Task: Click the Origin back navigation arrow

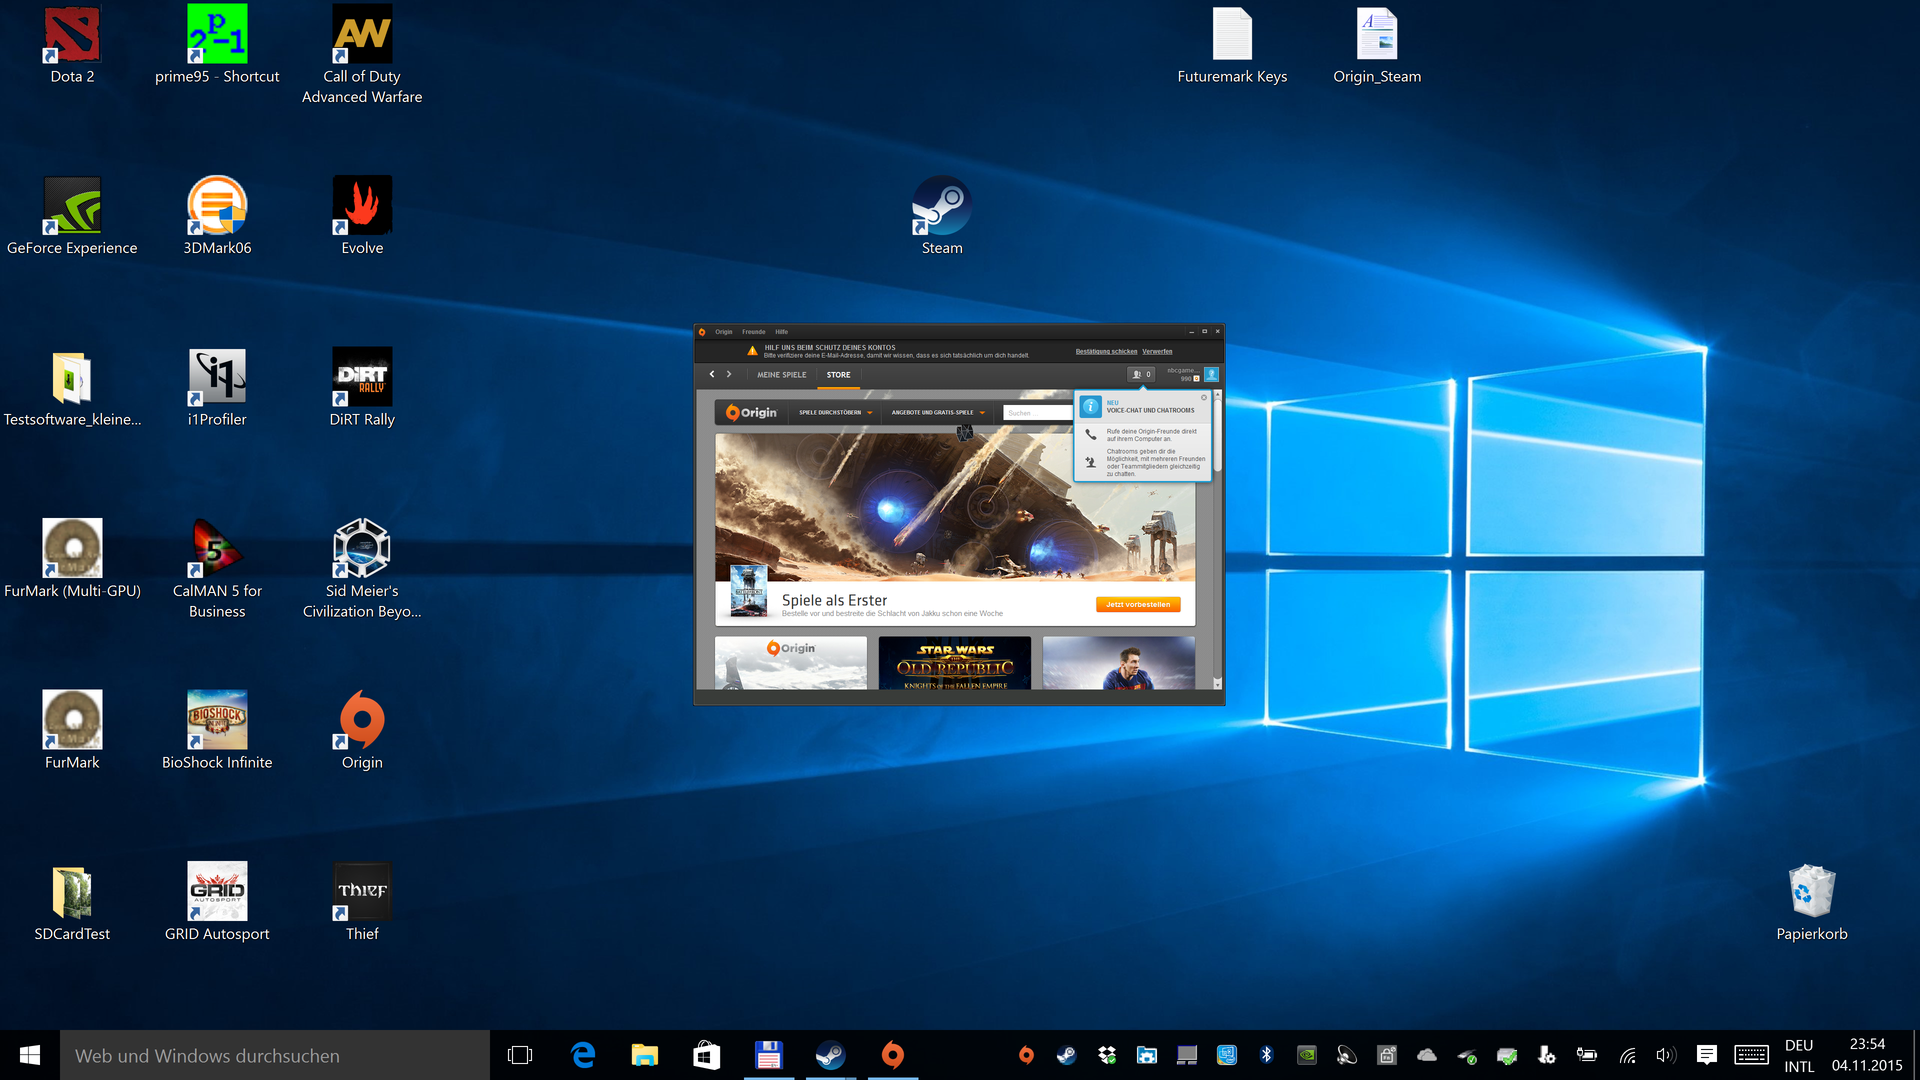Action: point(712,374)
